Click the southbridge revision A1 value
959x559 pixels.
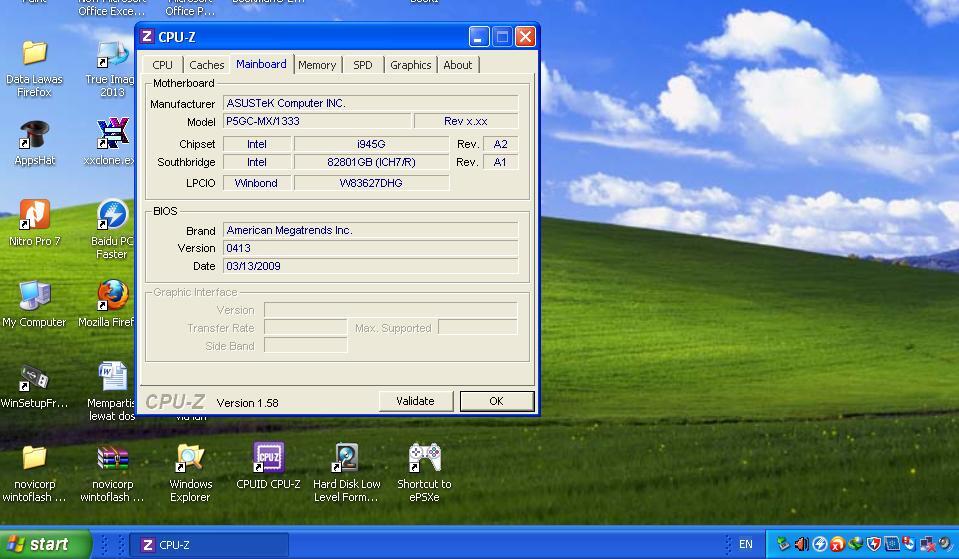click(500, 162)
